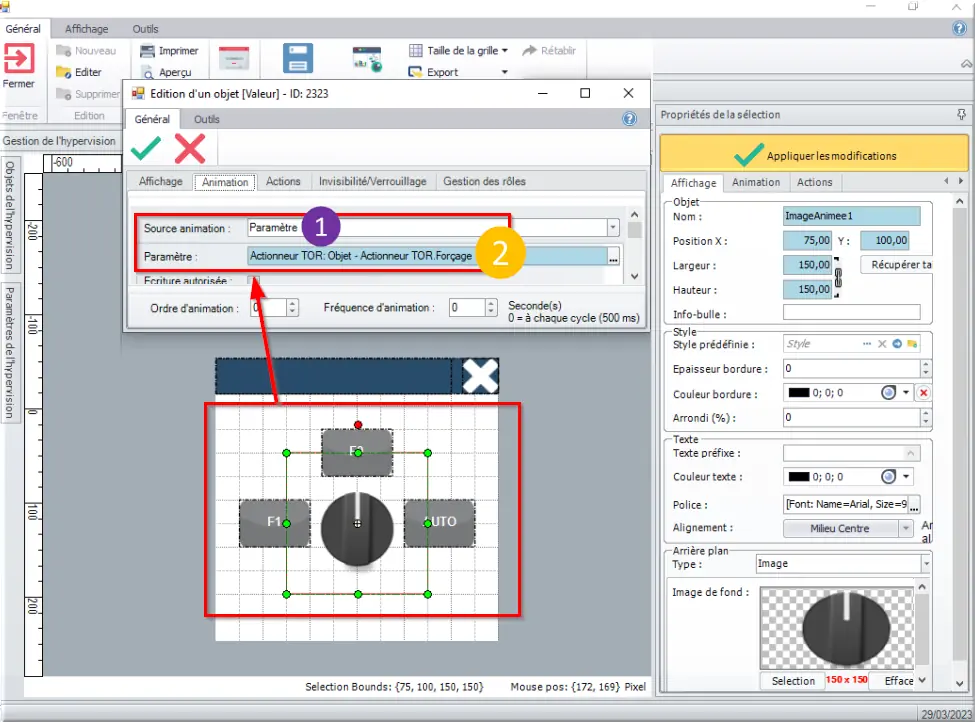
Task: Open the Objets de l'hypervision side panel
Action: (x=10, y=215)
